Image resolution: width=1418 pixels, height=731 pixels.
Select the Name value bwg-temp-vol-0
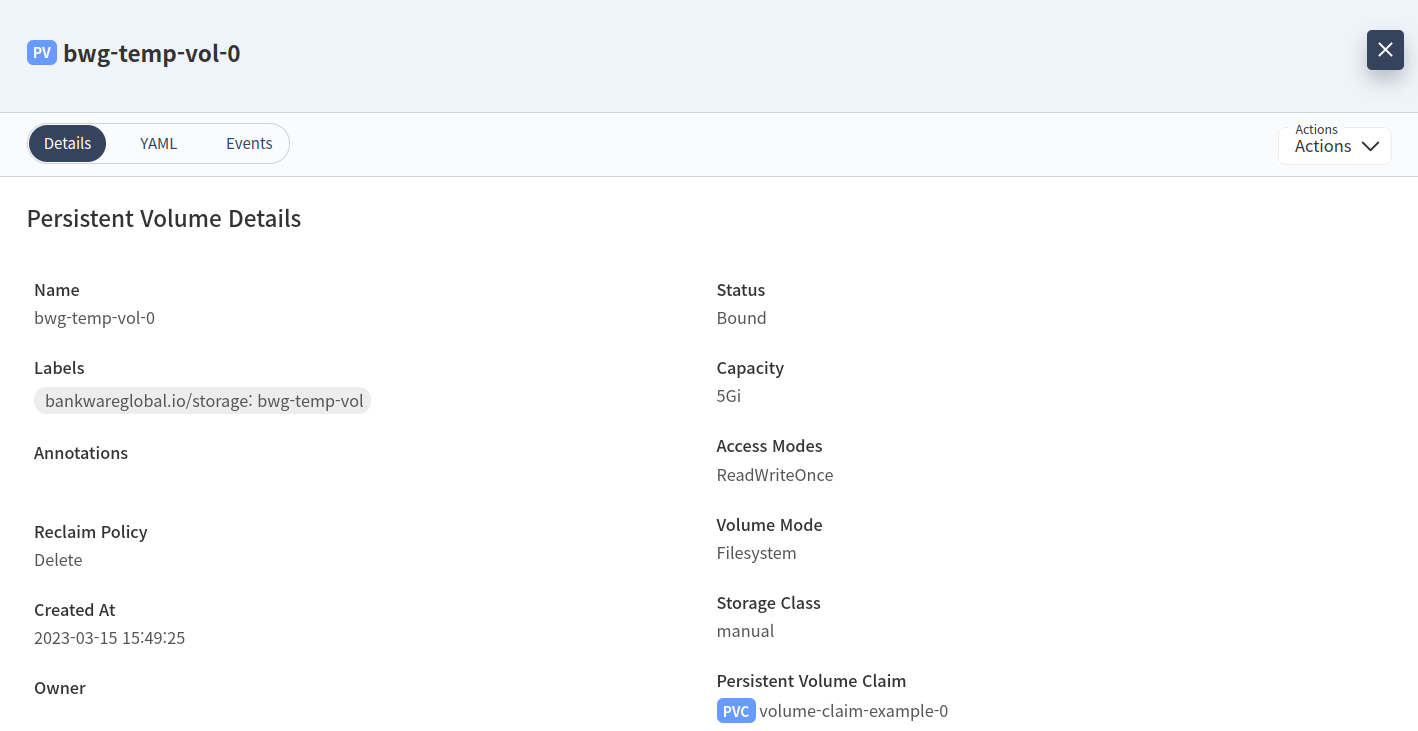[x=94, y=318]
